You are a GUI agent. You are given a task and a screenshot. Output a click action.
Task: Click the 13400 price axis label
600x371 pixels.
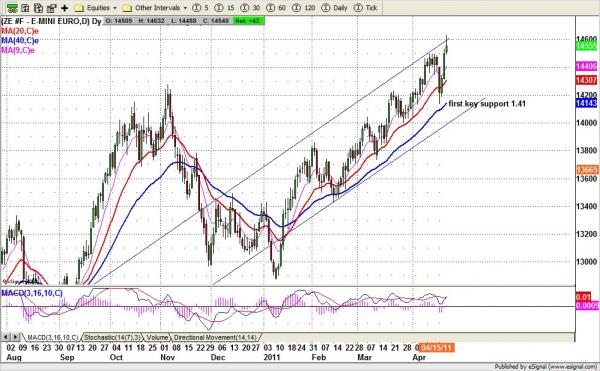587,207
